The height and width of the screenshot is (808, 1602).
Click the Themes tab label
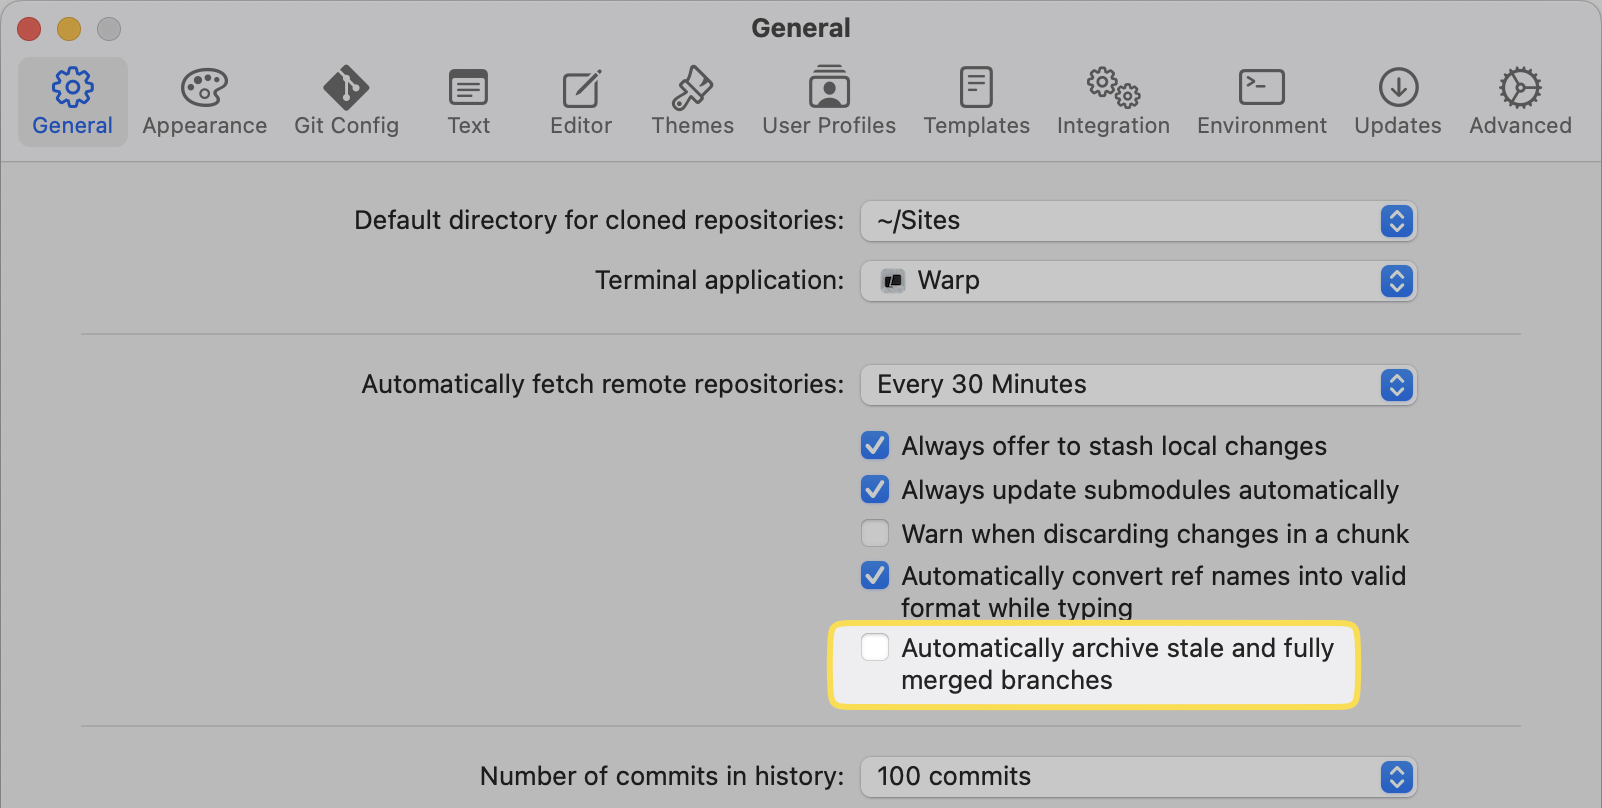(692, 126)
